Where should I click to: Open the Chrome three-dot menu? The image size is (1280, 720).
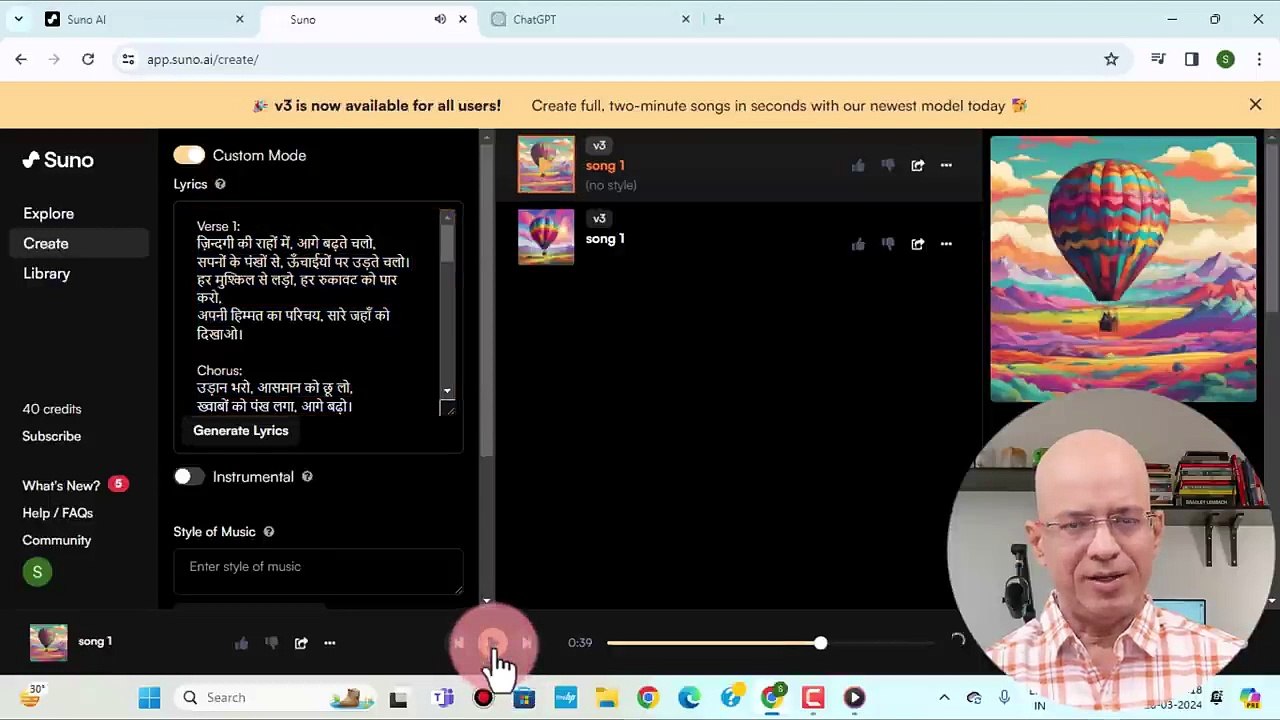click(1258, 59)
